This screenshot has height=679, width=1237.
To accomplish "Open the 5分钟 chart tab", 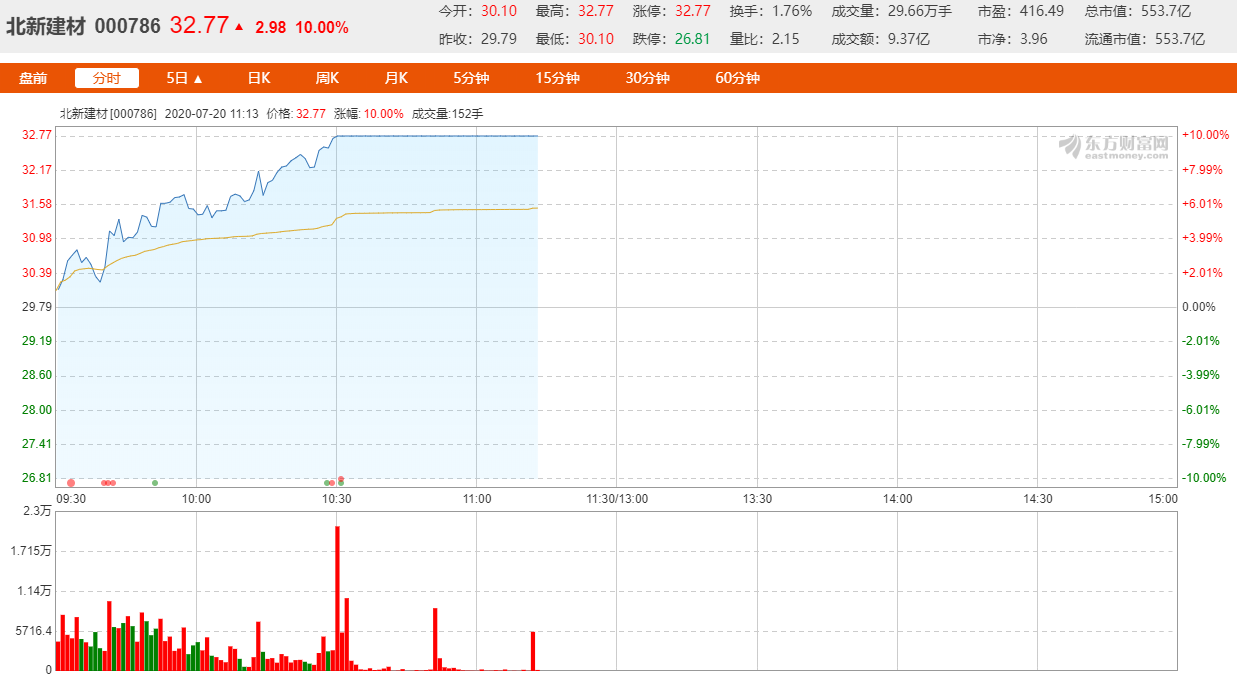I will click(470, 78).
